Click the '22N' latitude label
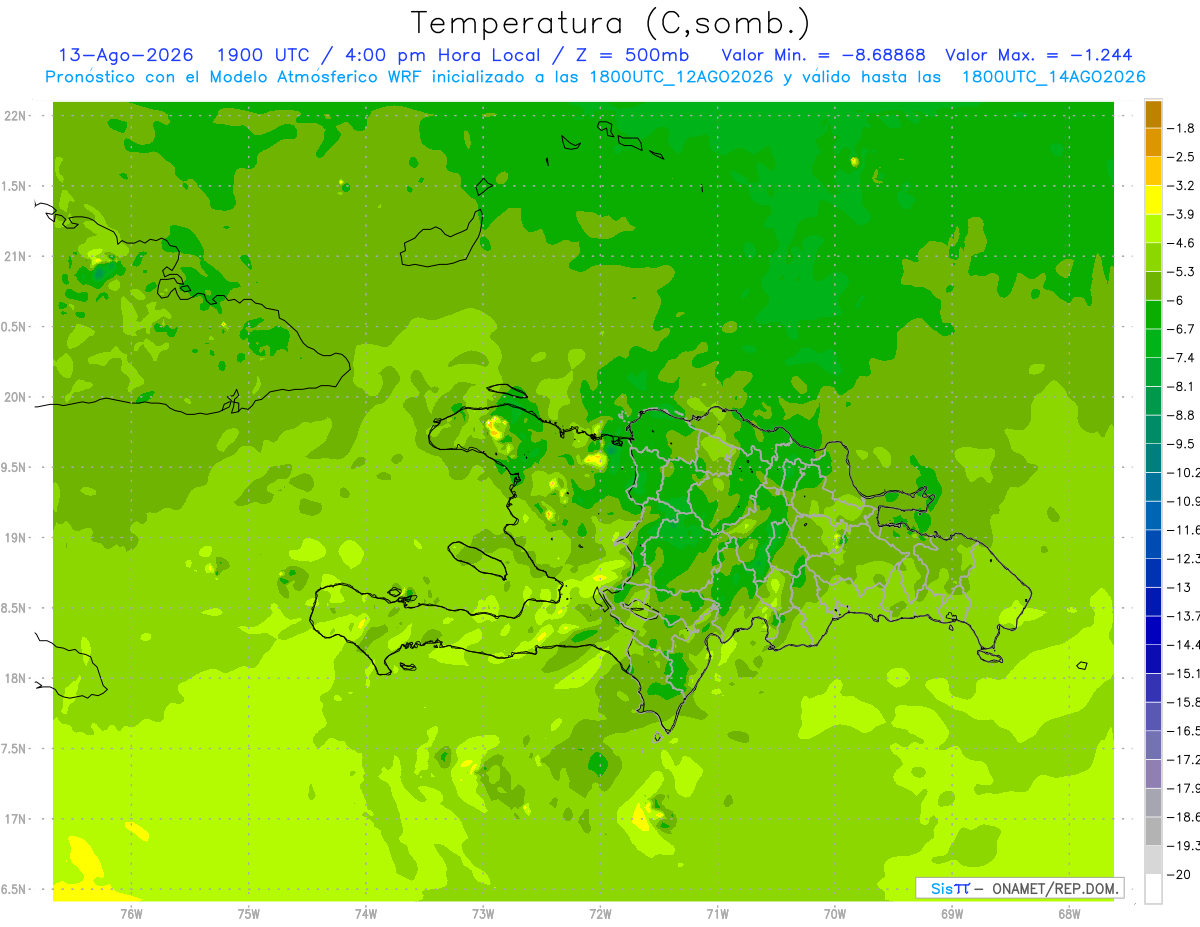 (16, 116)
